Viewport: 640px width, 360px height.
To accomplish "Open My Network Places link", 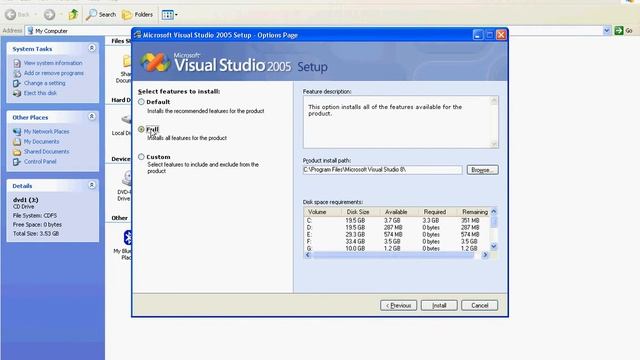I will point(47,131).
